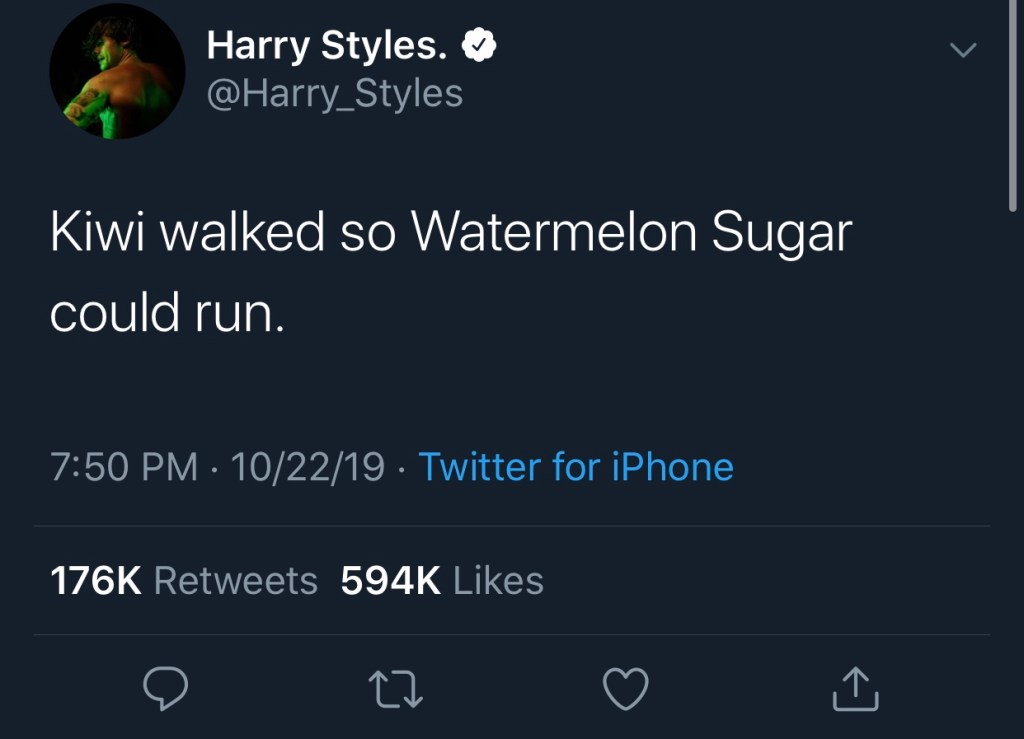The image size is (1024, 739).
Task: Click the vertical scrollbar thumb
Action: (1013, 100)
